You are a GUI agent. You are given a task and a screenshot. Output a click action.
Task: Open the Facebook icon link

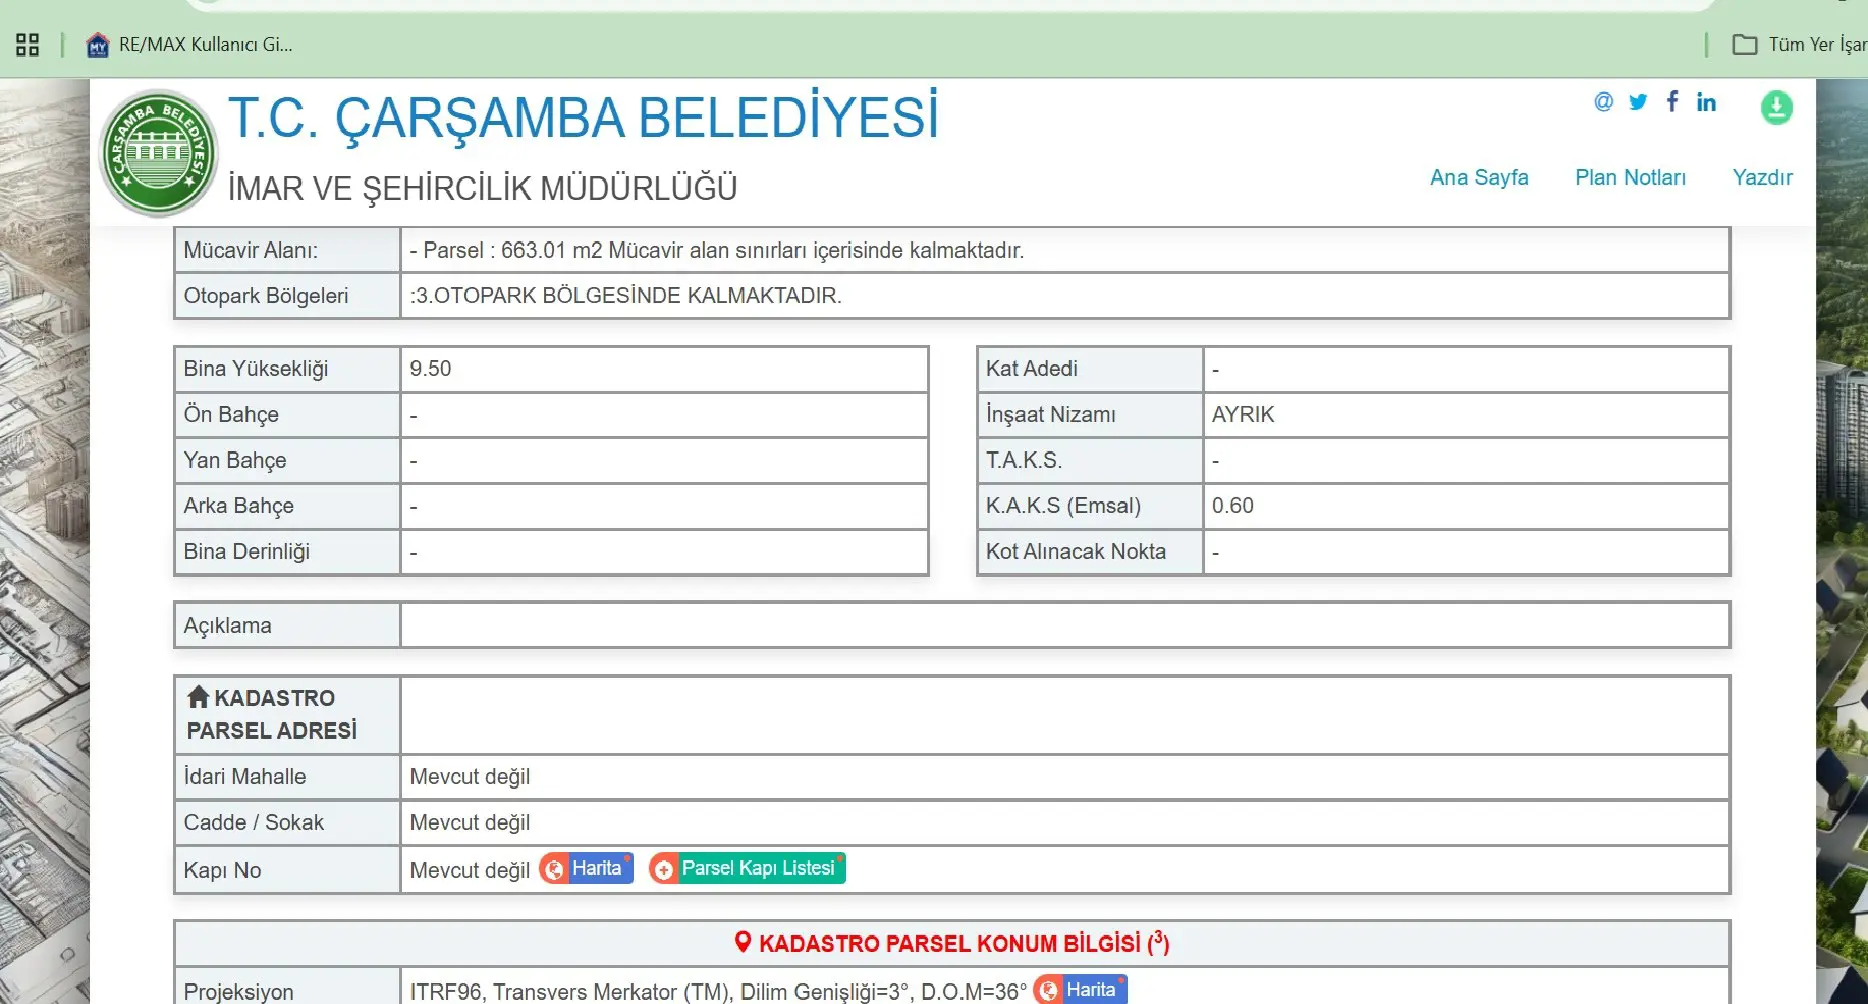coord(1672,101)
